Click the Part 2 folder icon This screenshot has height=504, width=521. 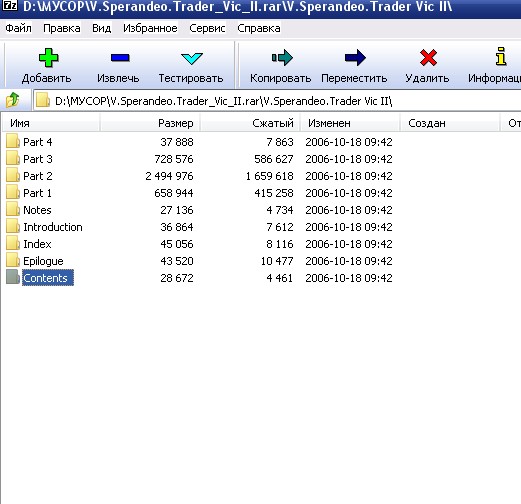coord(13,175)
